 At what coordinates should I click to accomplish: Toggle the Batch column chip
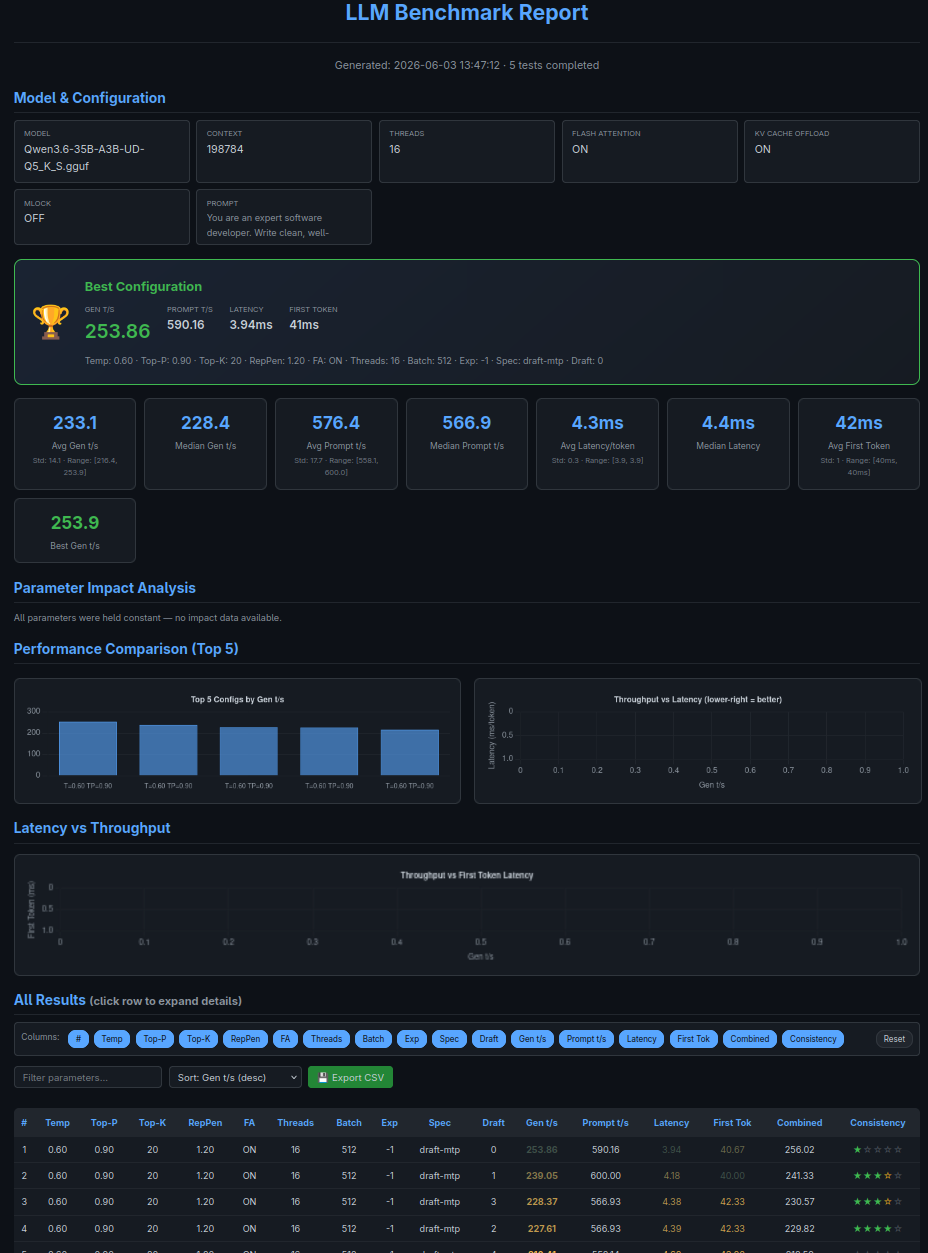[373, 1039]
